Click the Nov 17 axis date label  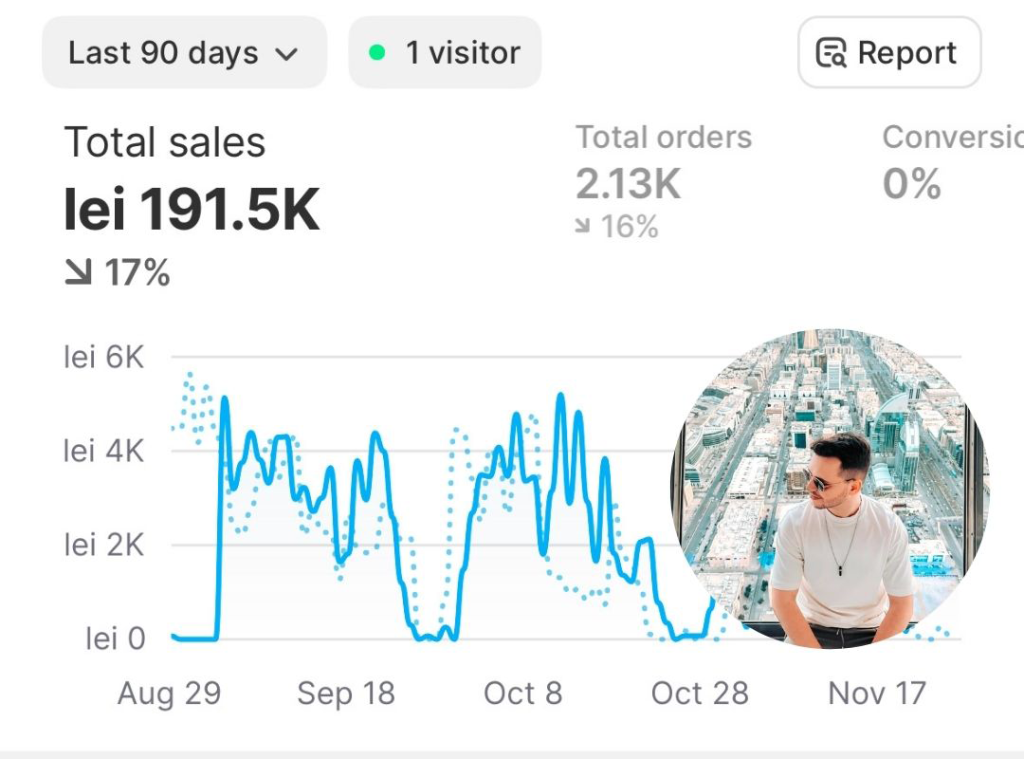877,693
